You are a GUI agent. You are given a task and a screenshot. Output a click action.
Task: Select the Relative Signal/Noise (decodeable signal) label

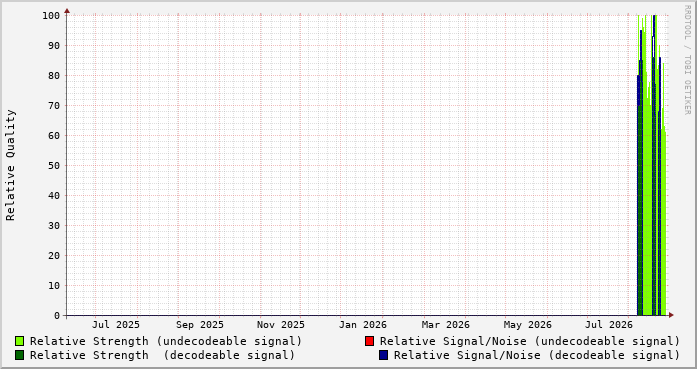(x=537, y=355)
